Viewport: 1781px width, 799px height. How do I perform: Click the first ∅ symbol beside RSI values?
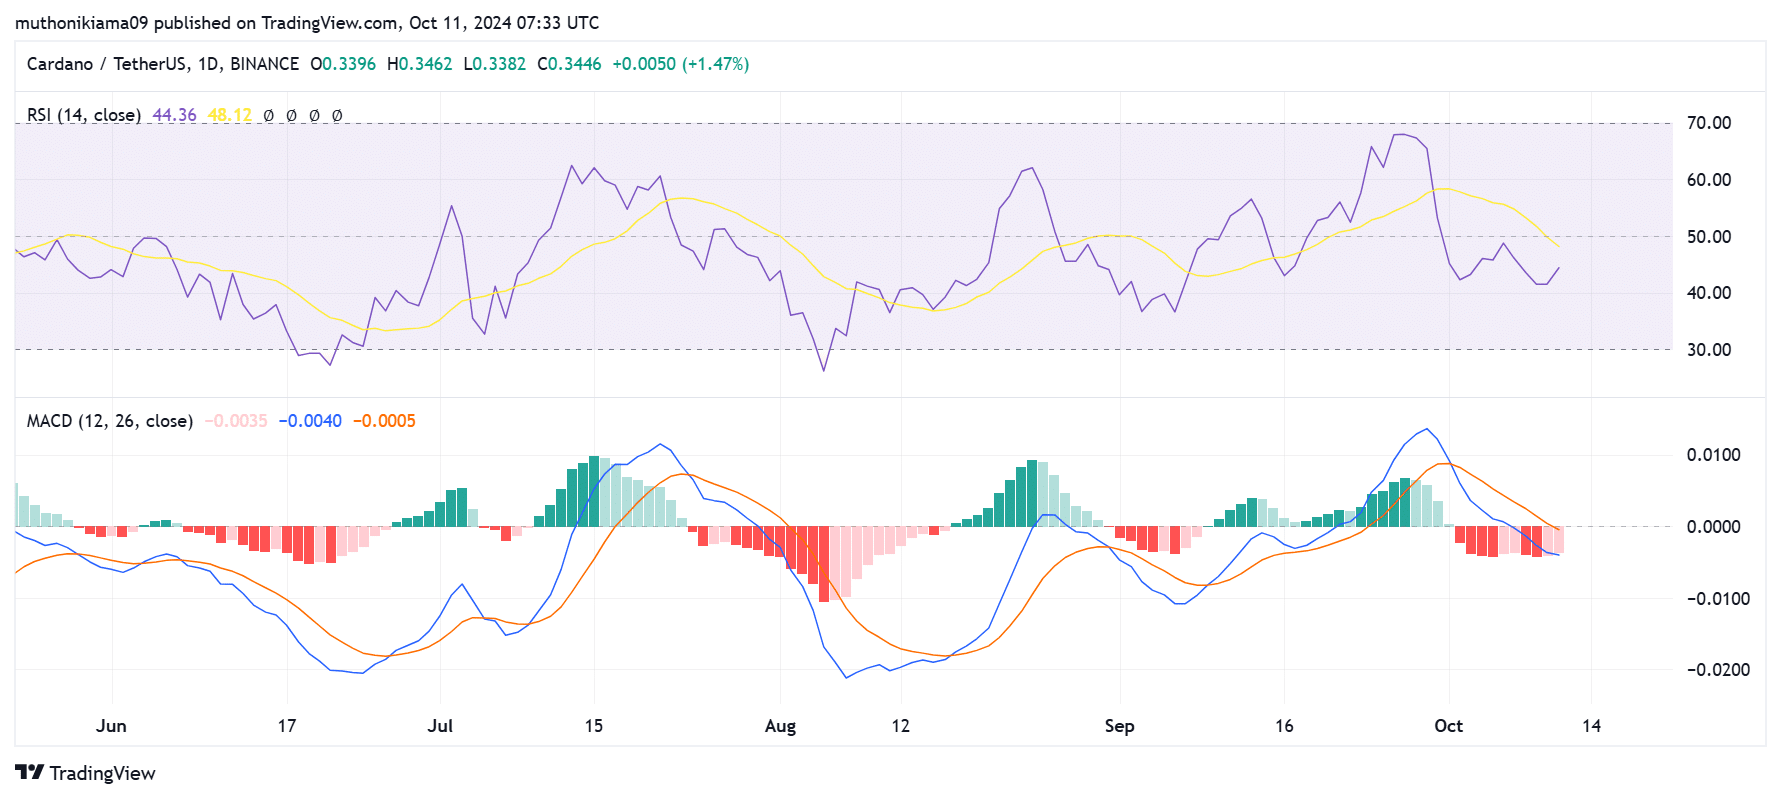(269, 116)
